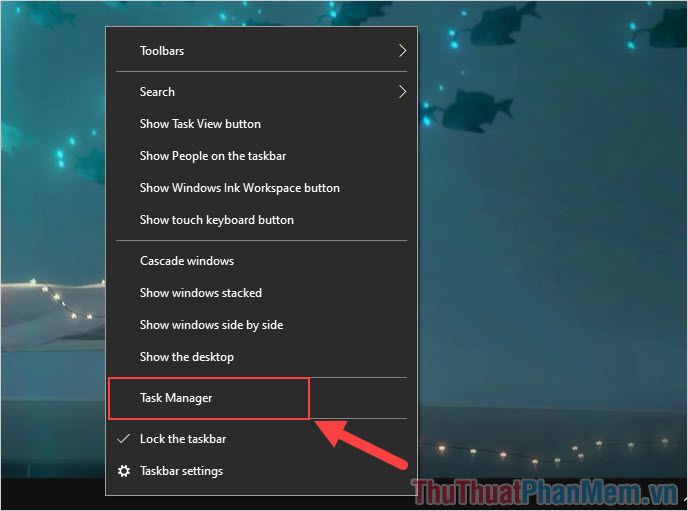
Task: Toggle Show Windows Ink Workspace button
Action: [x=261, y=188]
